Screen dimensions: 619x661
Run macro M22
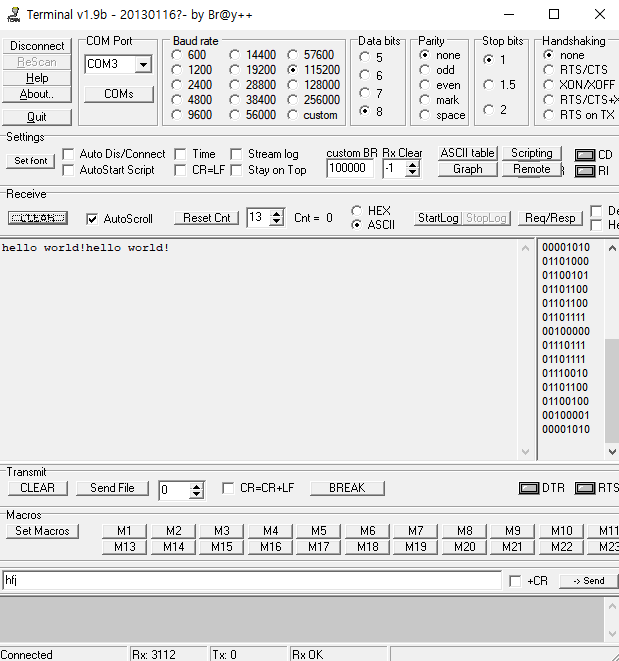(x=562, y=547)
